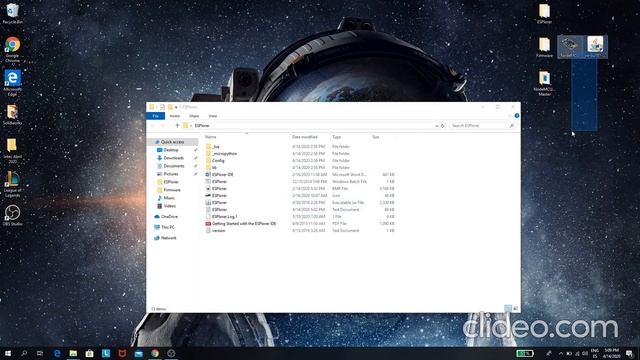Screen dimensions: 640x360
Task: Select the League of Legends desktop icon
Action: pos(12,184)
